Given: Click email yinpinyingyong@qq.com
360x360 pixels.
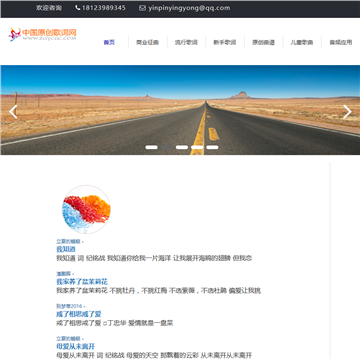Looking at the screenshot, I should point(189,8).
